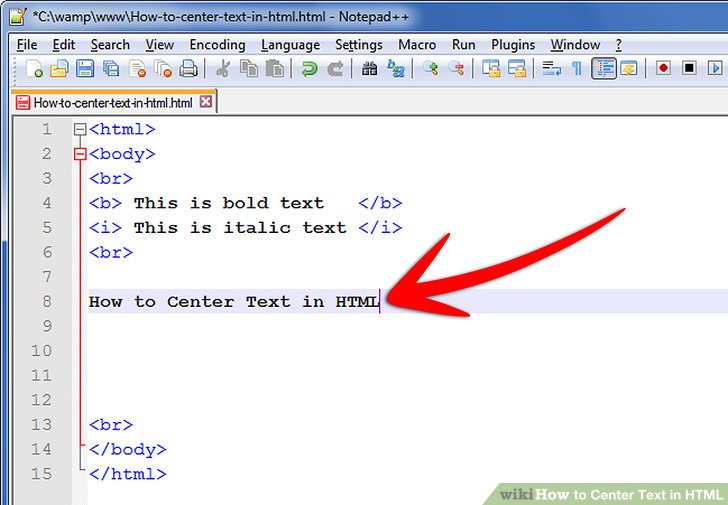Image resolution: width=728 pixels, height=505 pixels.
Task: Zoom out with the magnifier minus icon
Action: click(x=456, y=69)
